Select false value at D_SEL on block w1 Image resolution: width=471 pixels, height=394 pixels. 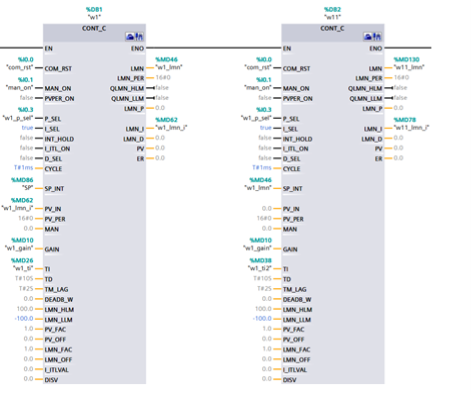tap(26, 158)
